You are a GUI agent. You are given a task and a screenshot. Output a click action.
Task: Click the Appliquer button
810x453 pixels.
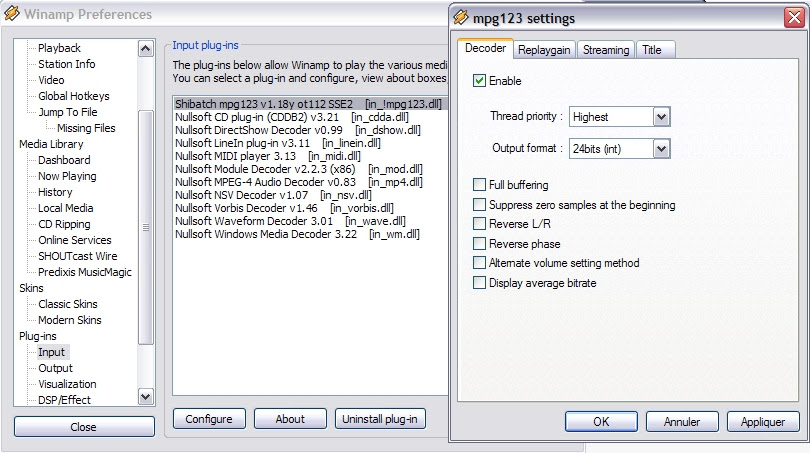tap(763, 421)
